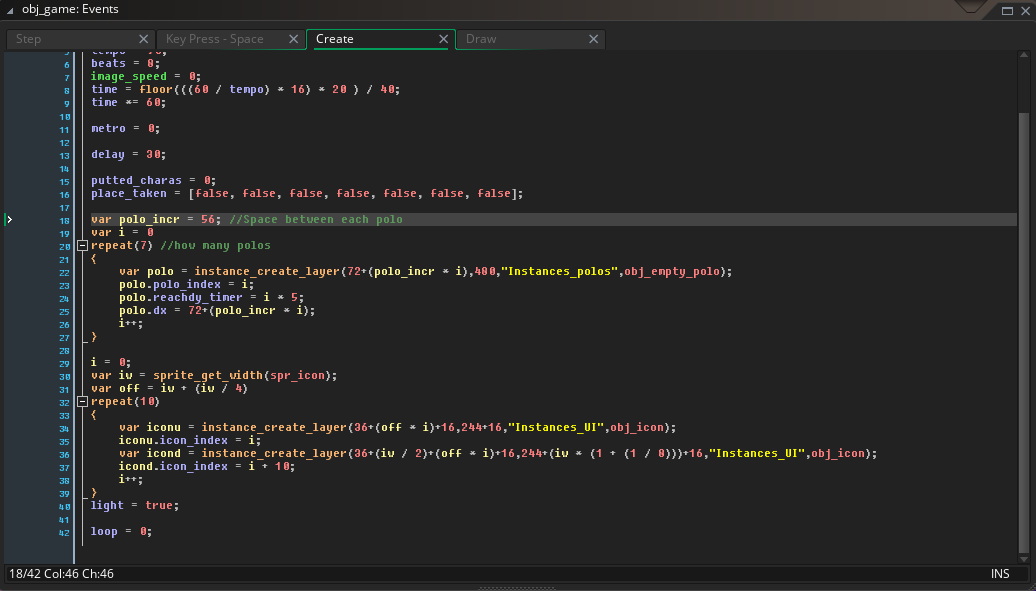Click the 'image_speed = 0;' line

coord(146,77)
